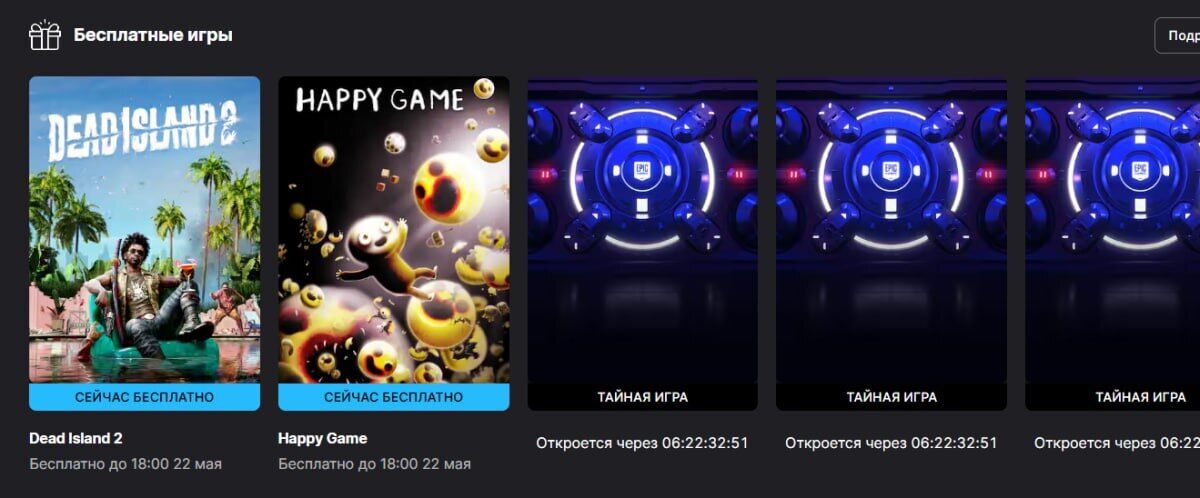Click the HAPPY GAME logo text on cover
The width and height of the screenshot is (1200, 498).
click(x=381, y=99)
